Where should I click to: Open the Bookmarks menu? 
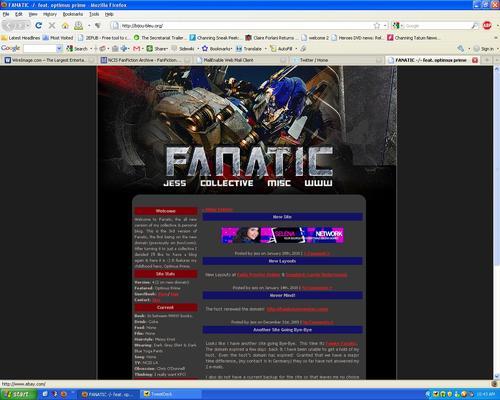pos(73,14)
